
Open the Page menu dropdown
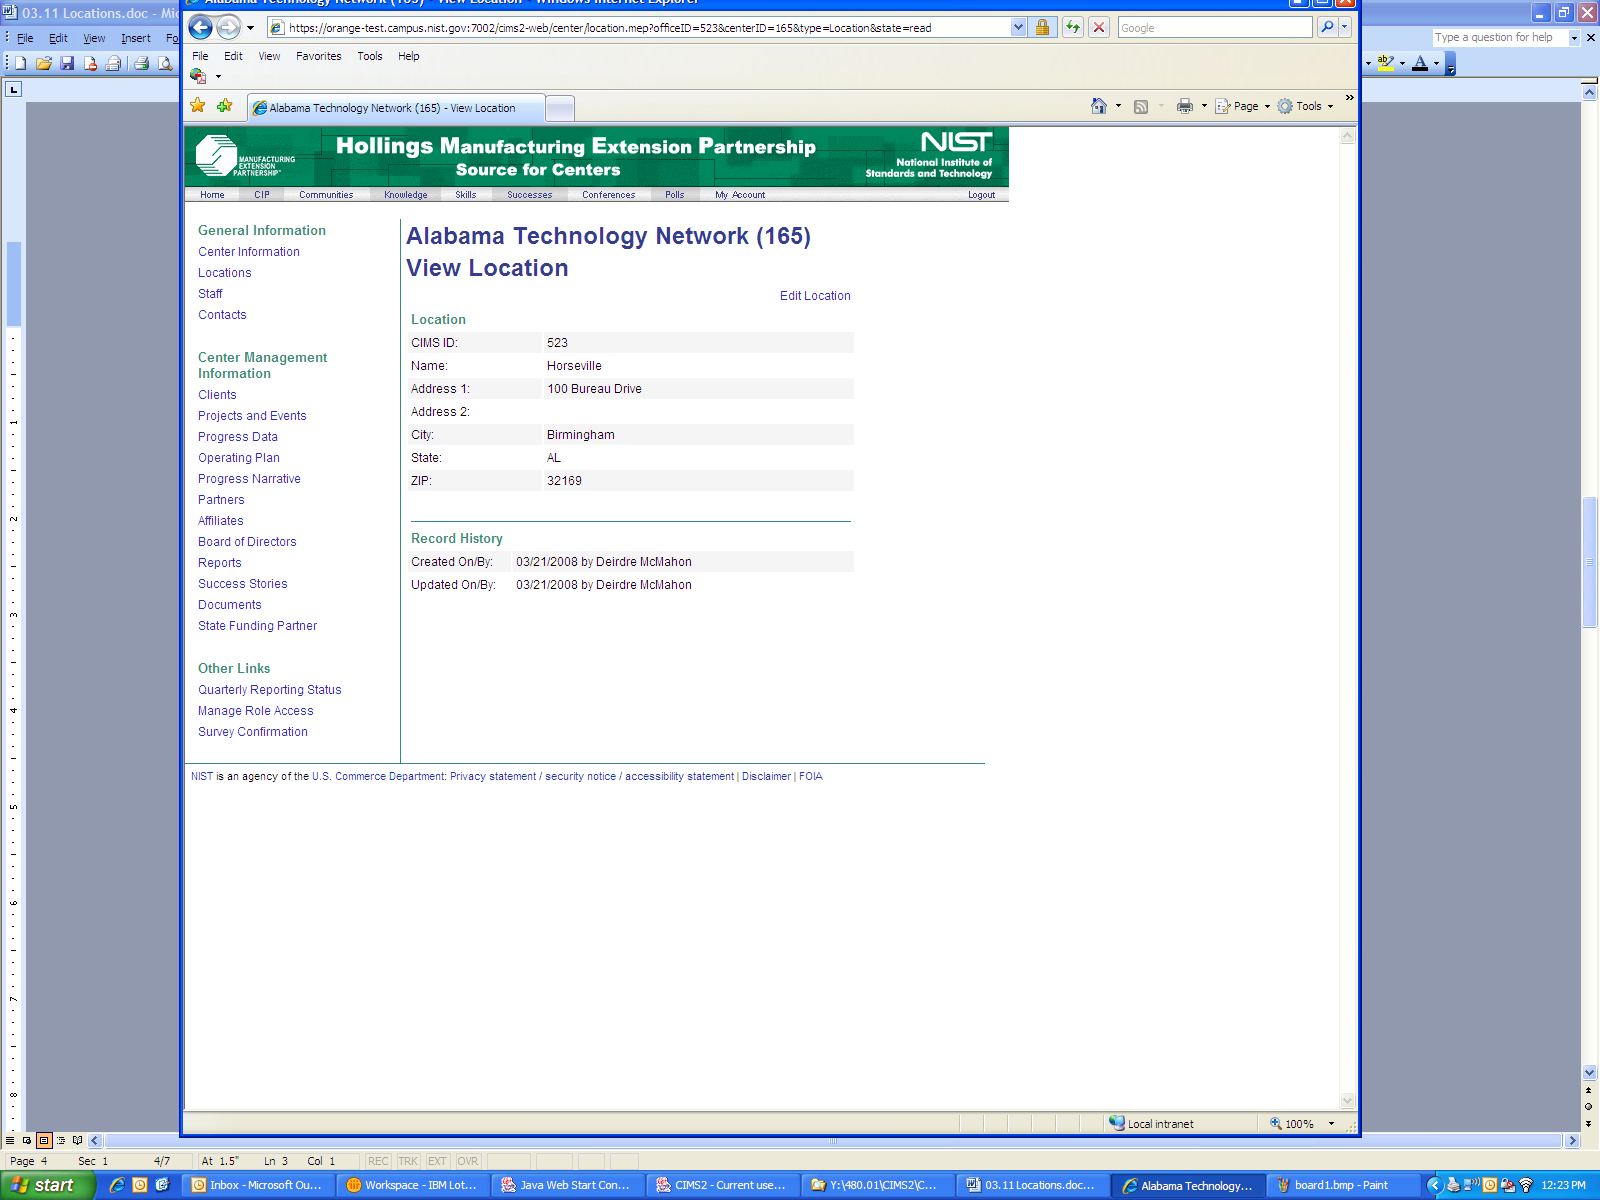(x=1245, y=106)
